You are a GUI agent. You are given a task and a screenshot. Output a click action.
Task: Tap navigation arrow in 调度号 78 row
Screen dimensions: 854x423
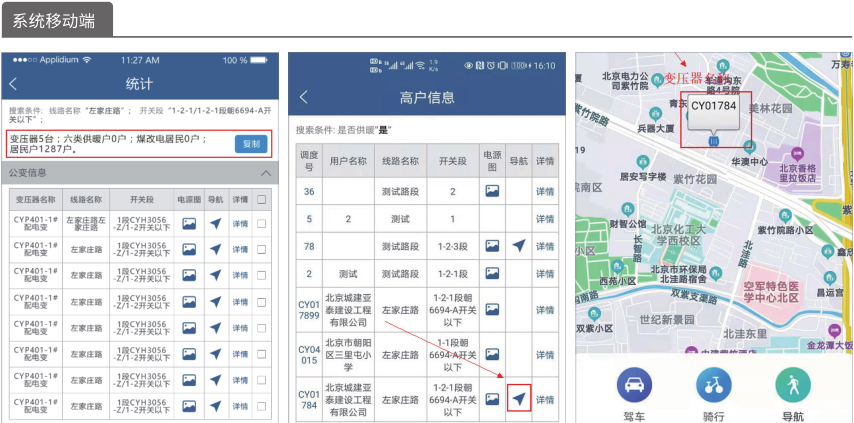tap(518, 246)
